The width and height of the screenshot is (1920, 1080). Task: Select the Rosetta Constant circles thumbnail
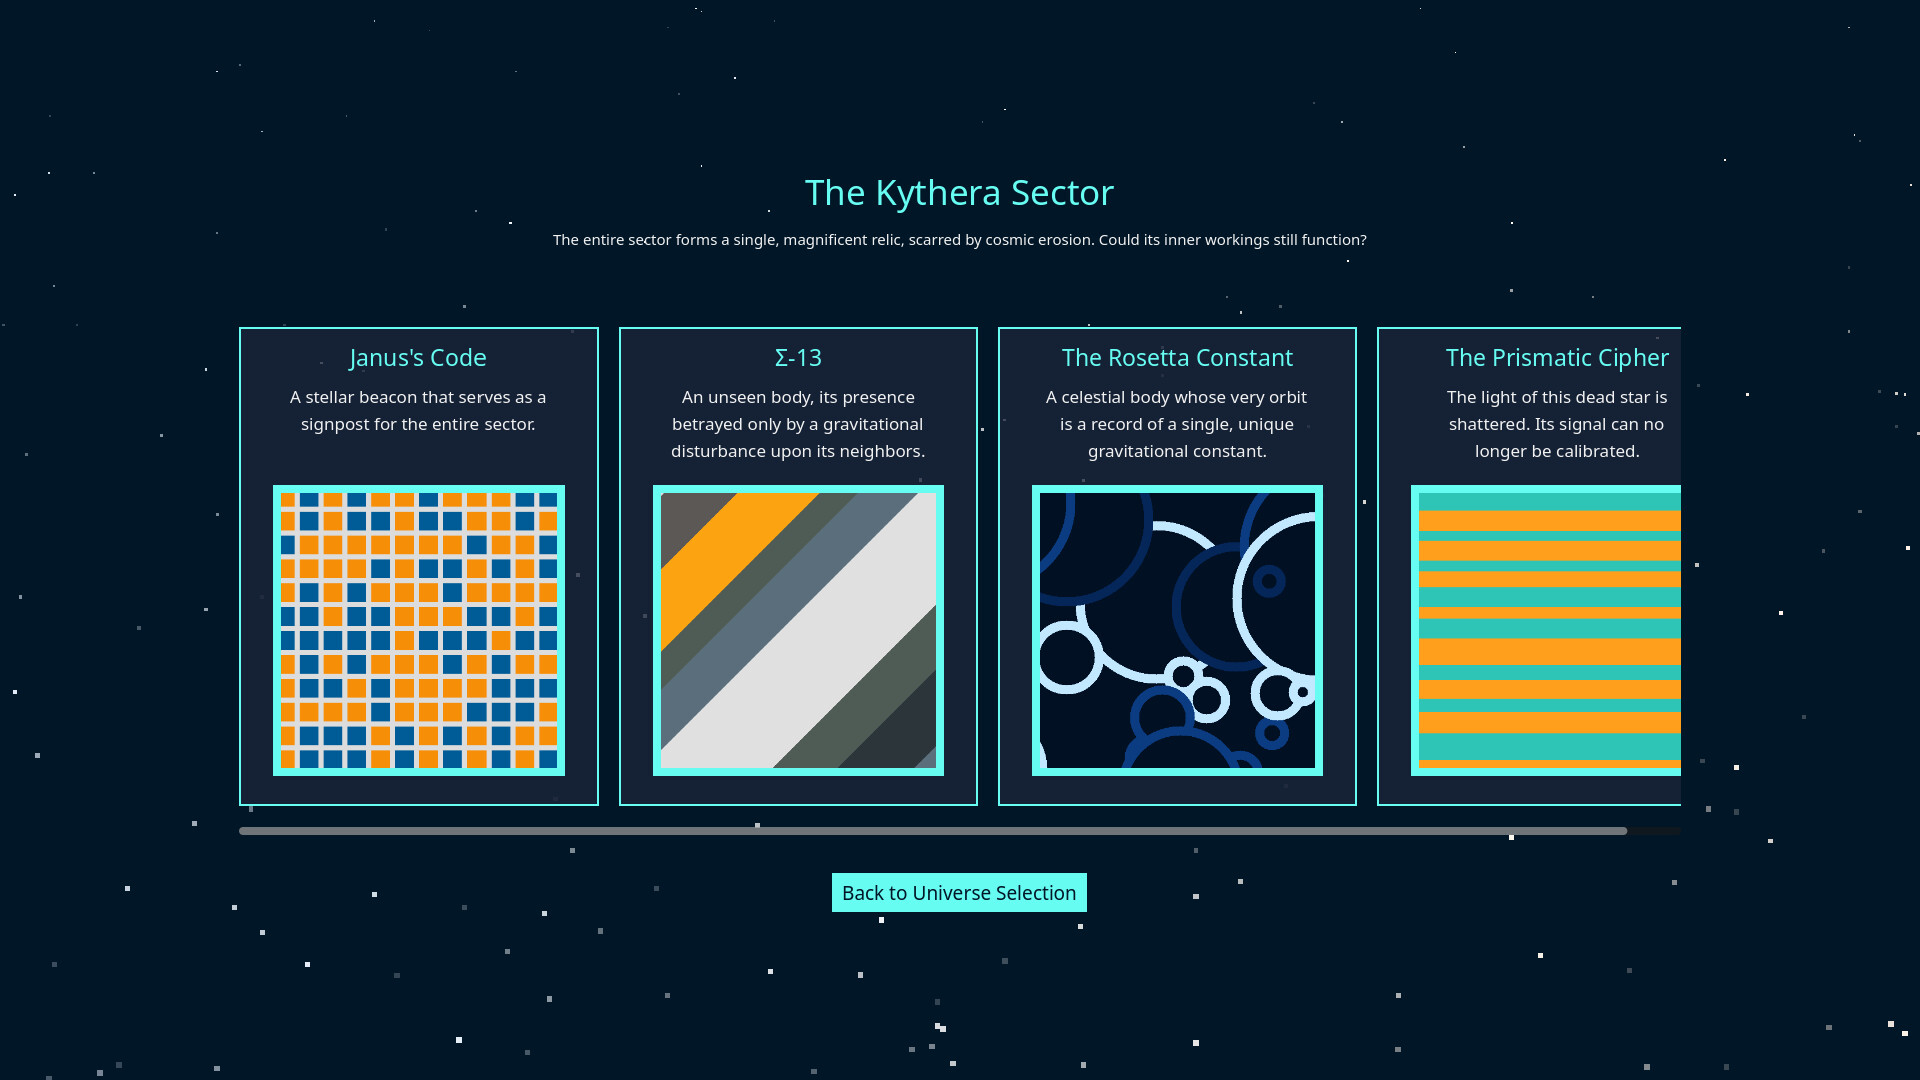point(1177,630)
